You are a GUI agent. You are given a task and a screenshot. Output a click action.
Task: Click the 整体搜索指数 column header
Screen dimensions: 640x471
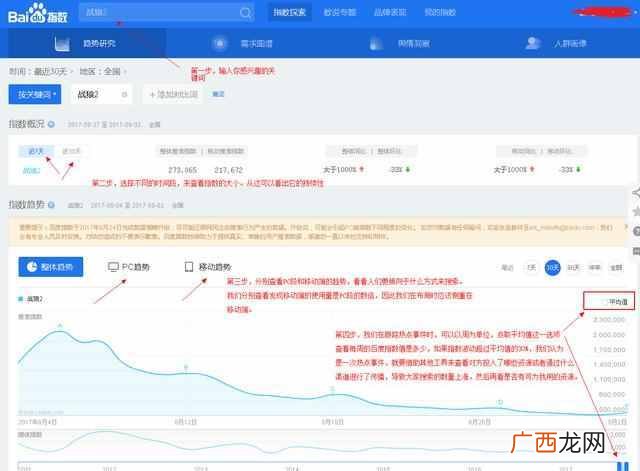point(178,151)
